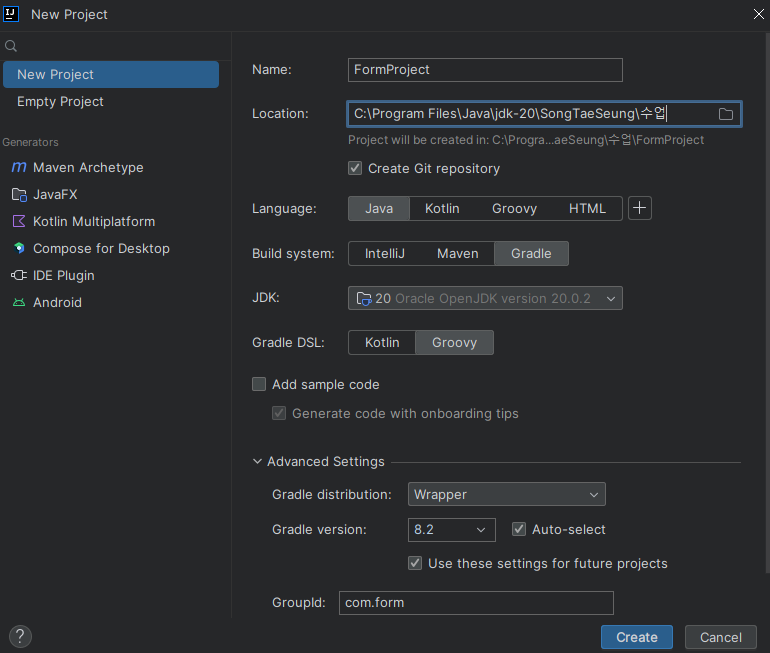Click the Maven Archetype generator icon

tap(19, 167)
